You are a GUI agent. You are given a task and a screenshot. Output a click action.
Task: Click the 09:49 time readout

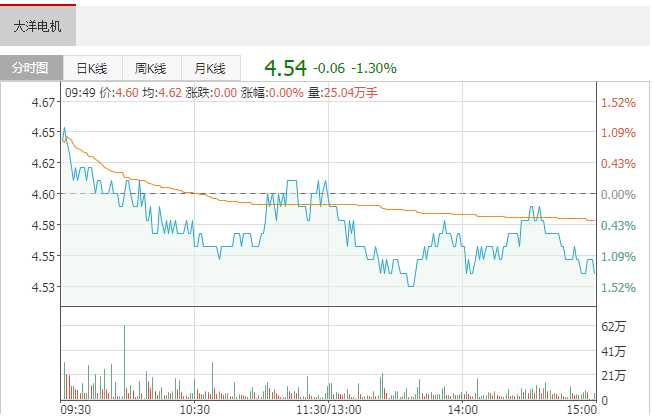80,92
